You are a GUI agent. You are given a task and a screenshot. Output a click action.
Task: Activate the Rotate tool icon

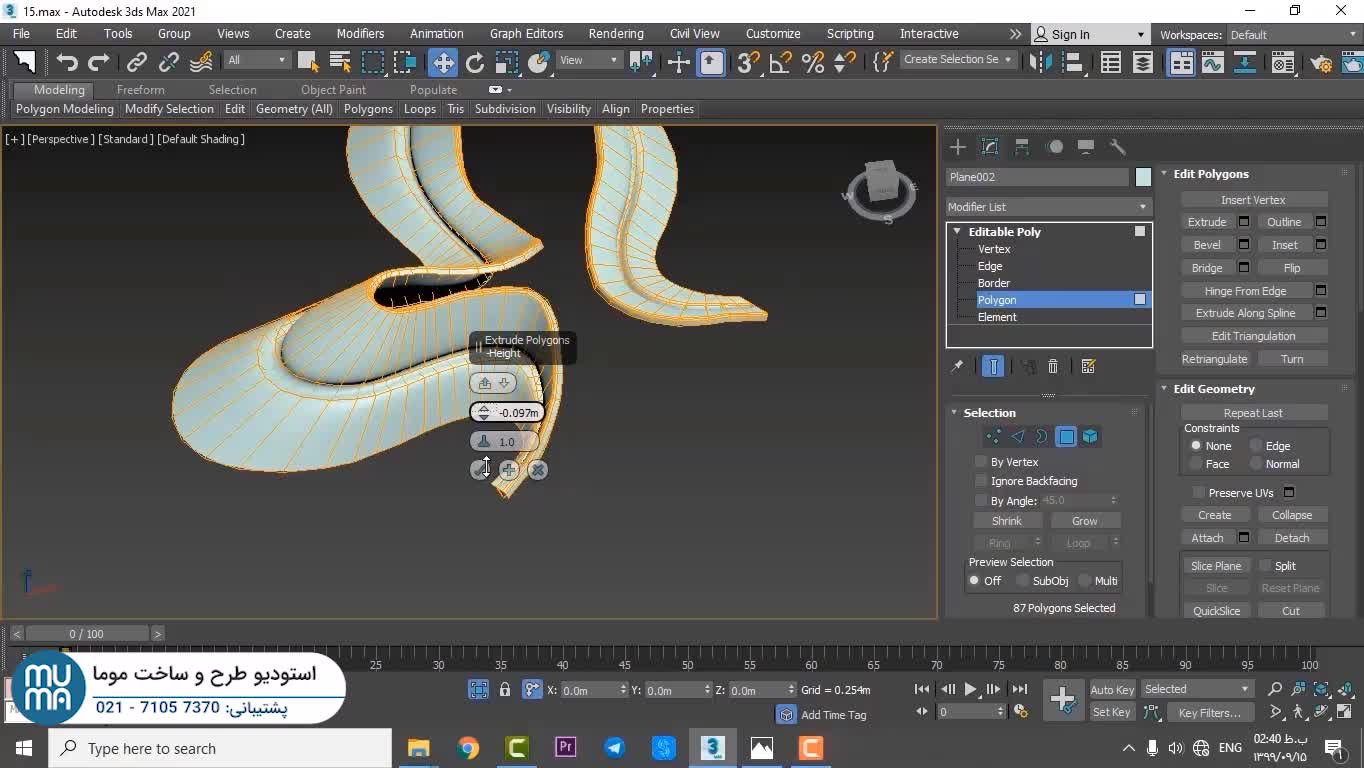[474, 62]
